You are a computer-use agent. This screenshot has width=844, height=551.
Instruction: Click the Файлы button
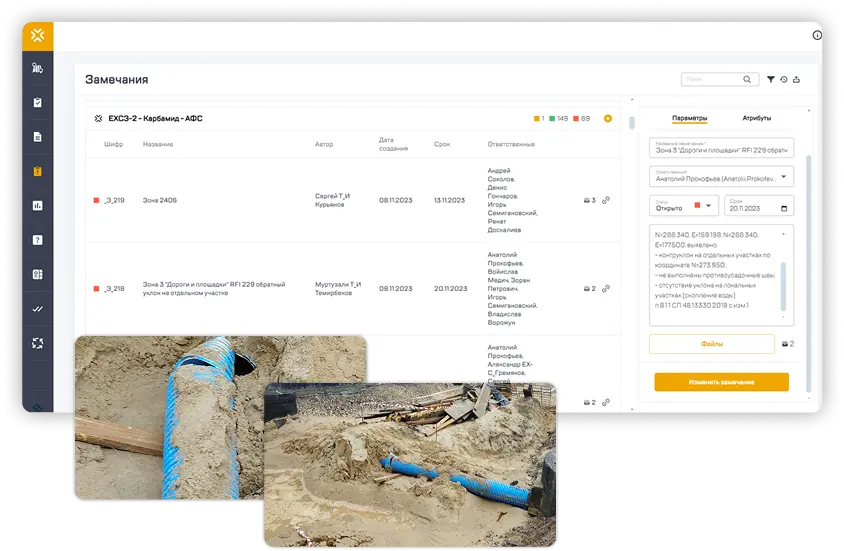(711, 344)
